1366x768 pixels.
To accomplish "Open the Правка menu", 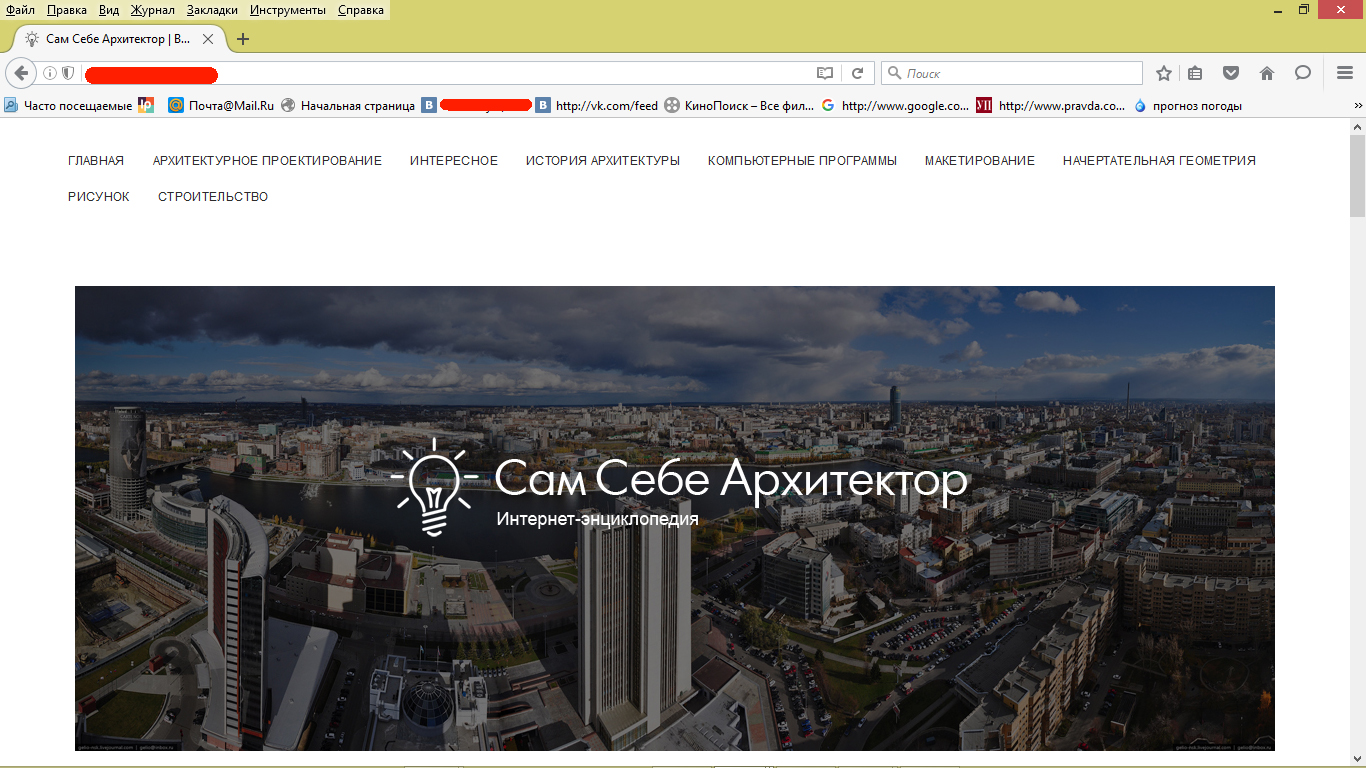I will (67, 10).
